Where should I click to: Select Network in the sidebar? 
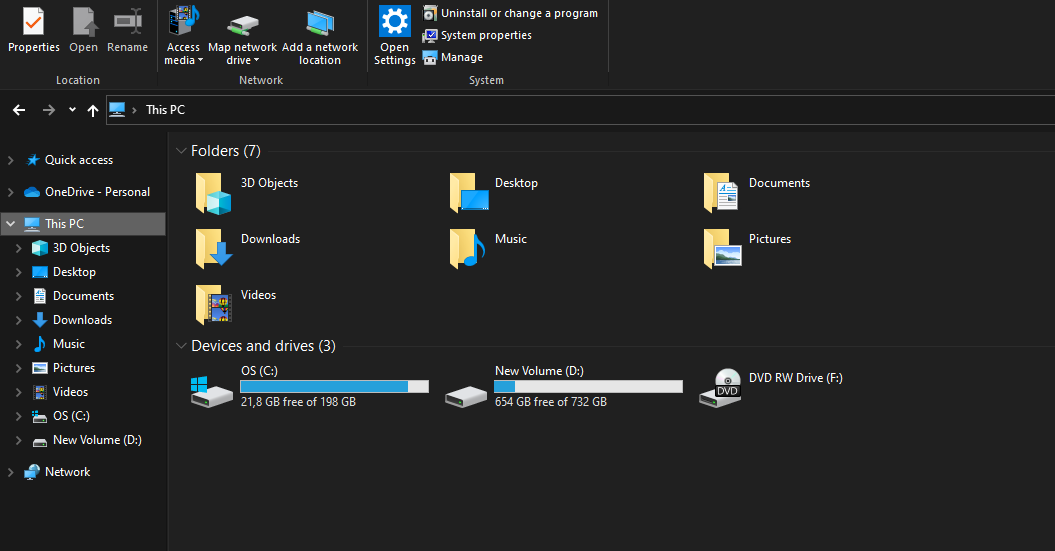point(67,472)
